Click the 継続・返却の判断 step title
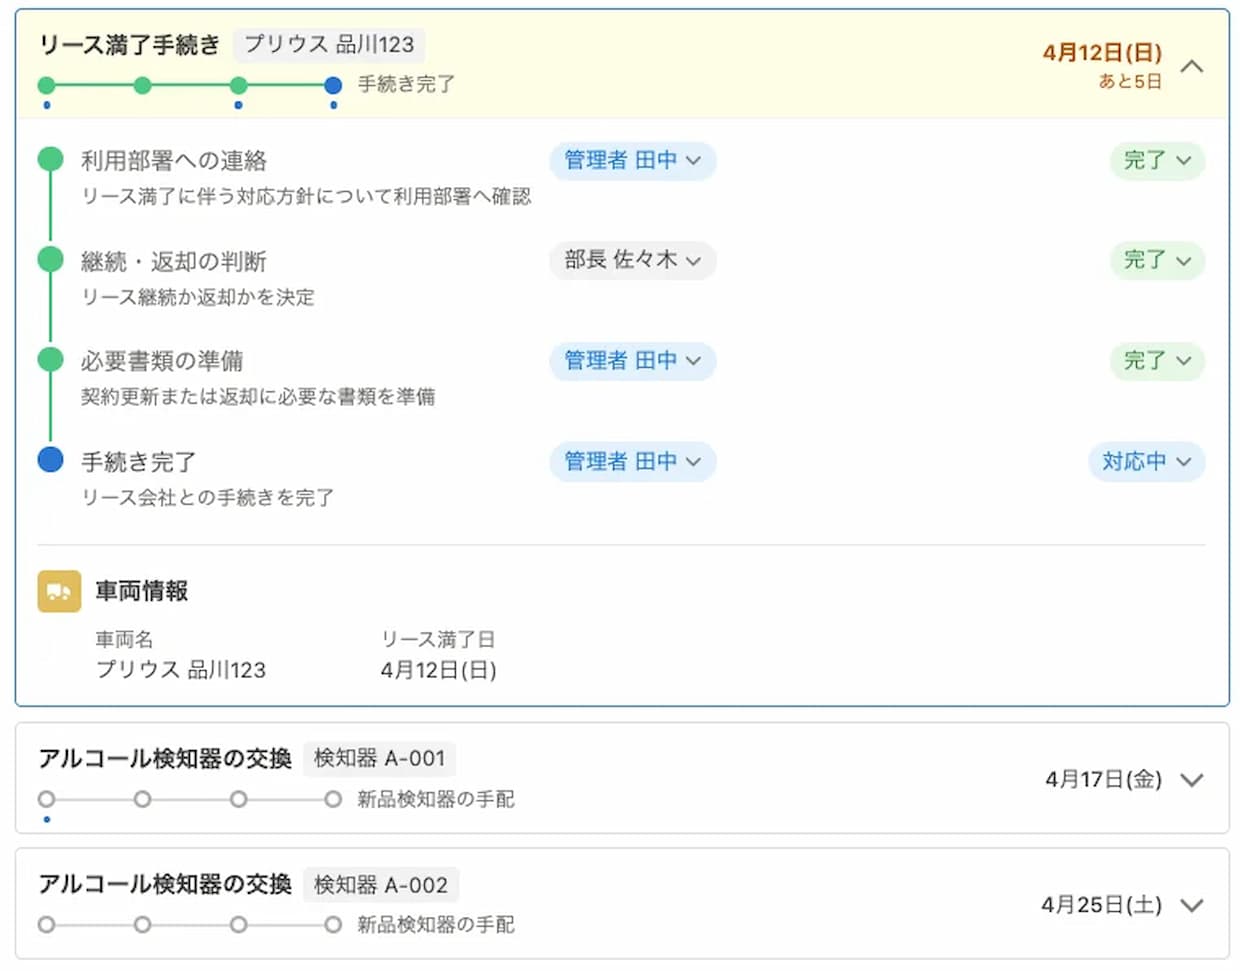Screen dimensions: 1240x971 point(174,261)
